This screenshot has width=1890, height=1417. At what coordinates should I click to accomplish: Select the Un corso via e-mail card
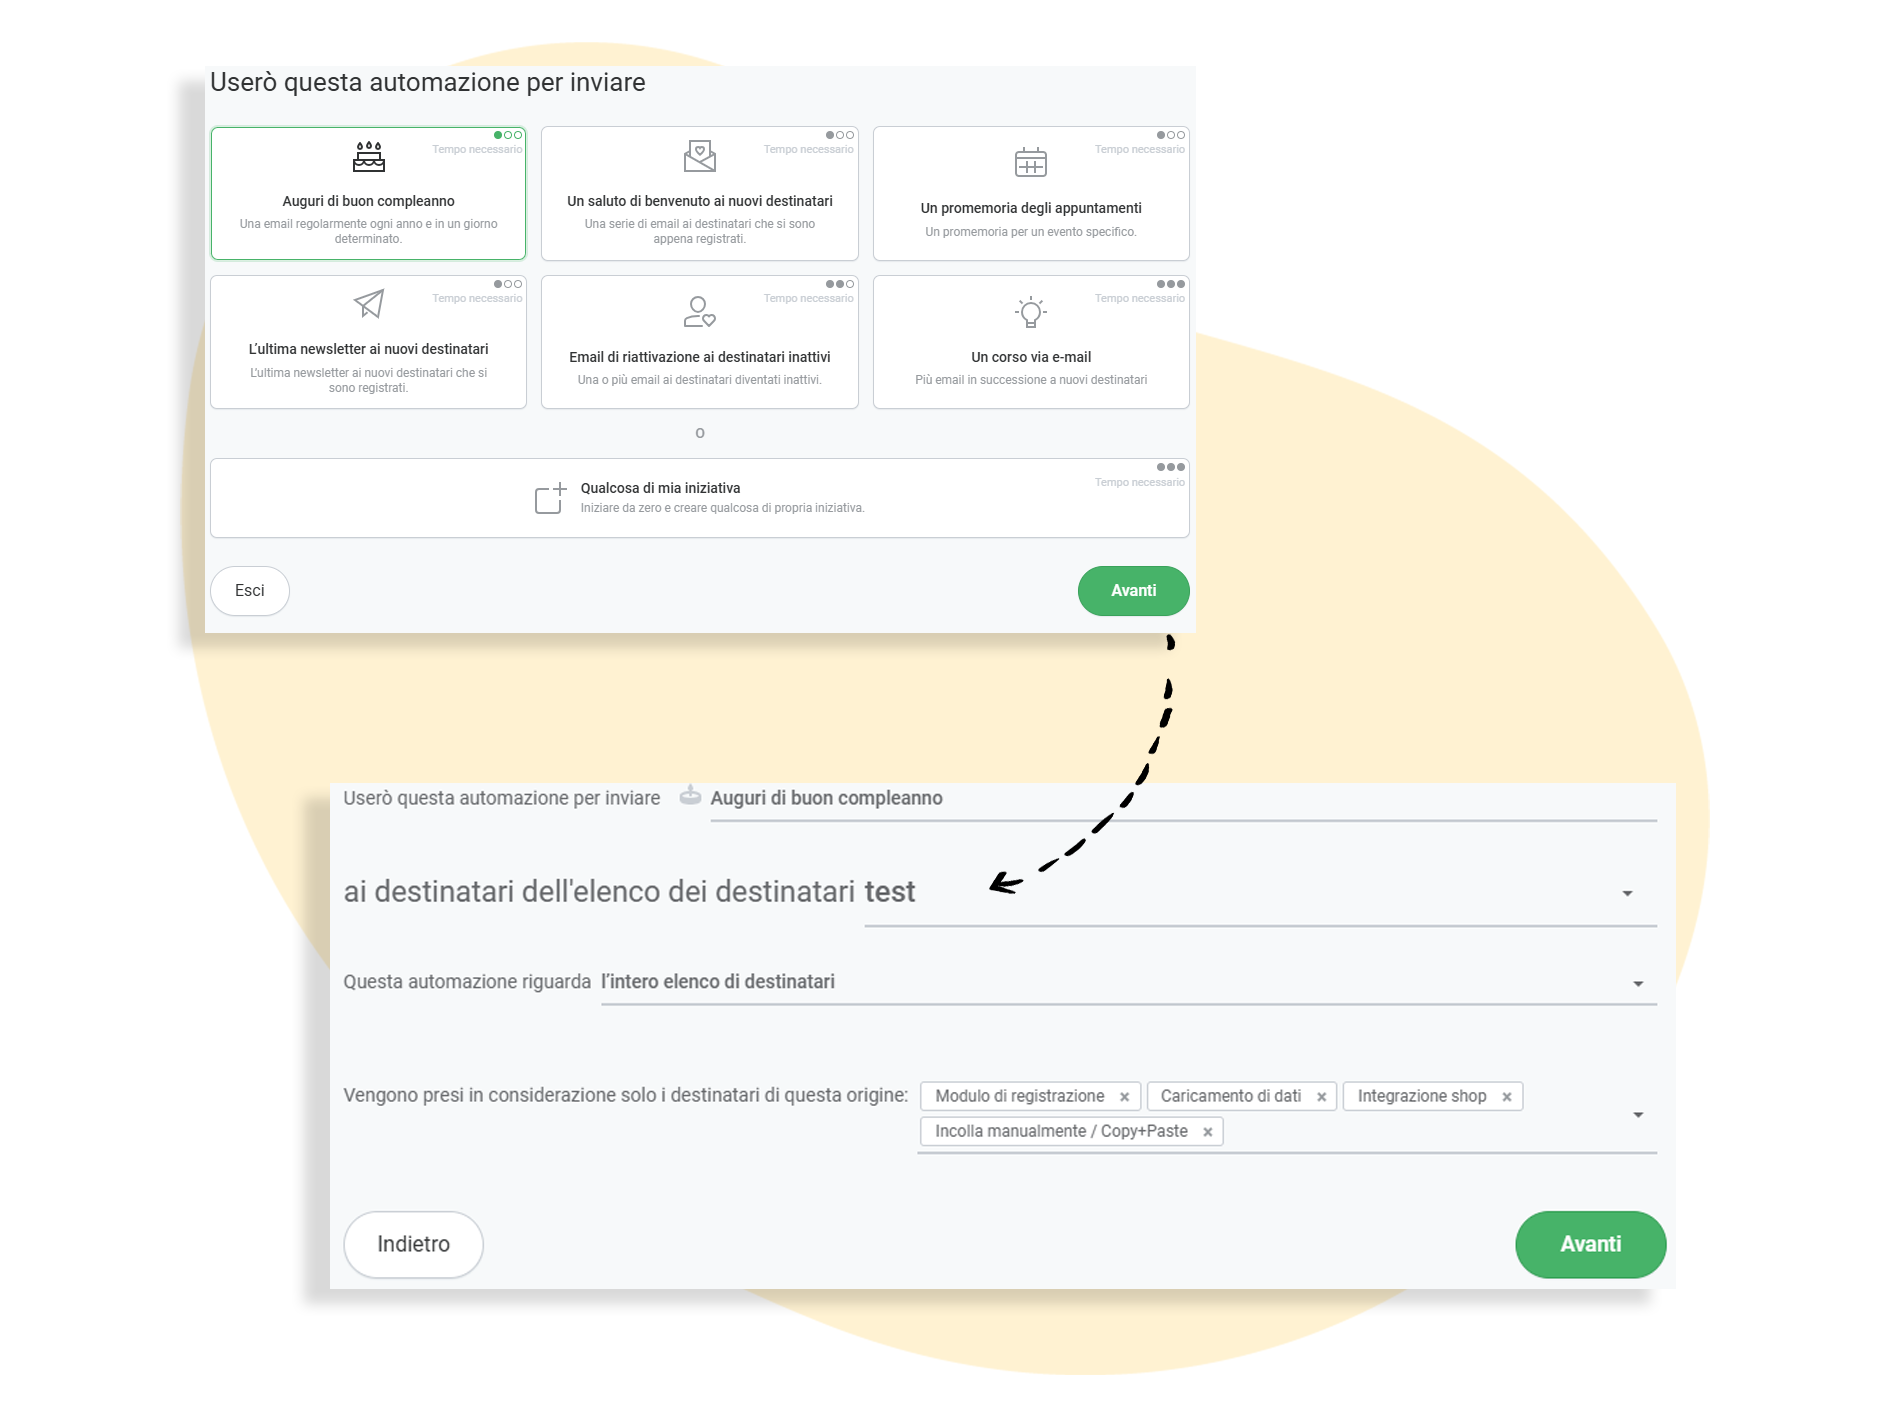coord(1030,342)
